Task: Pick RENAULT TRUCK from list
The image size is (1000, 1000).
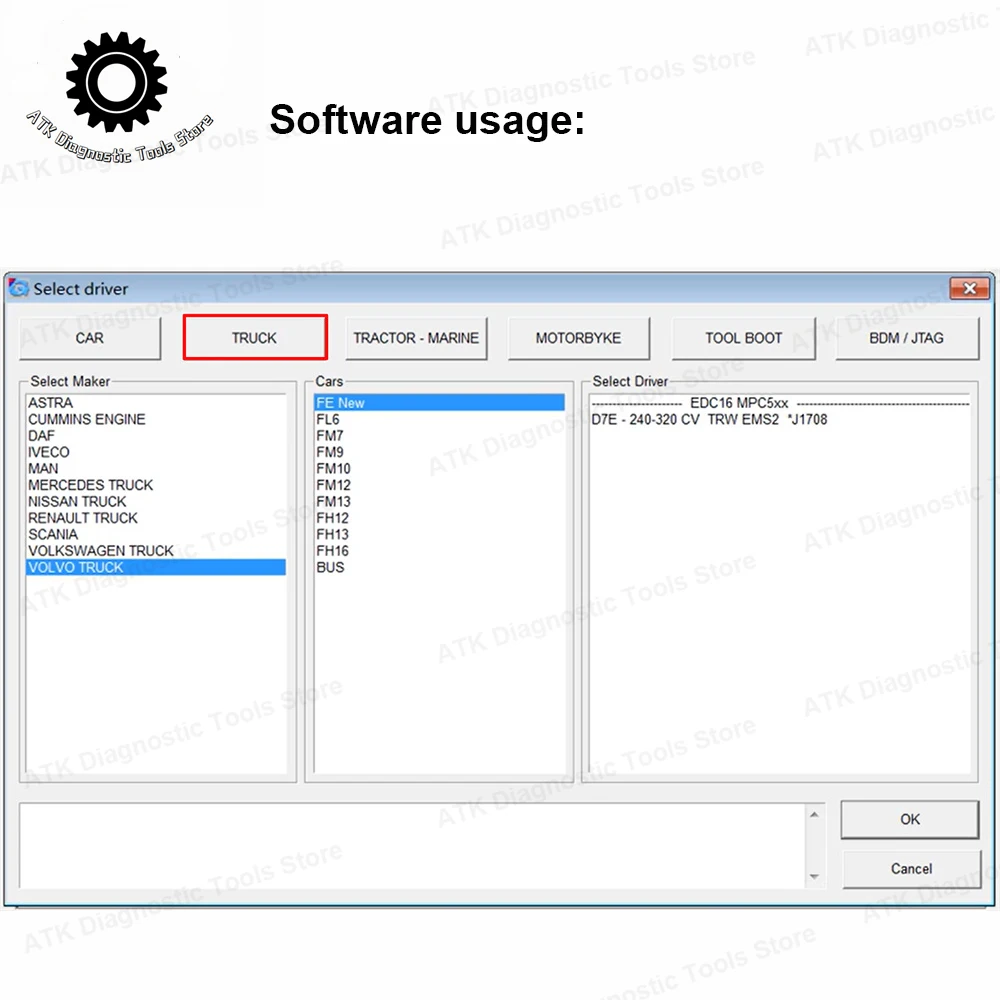Action: tap(156, 518)
